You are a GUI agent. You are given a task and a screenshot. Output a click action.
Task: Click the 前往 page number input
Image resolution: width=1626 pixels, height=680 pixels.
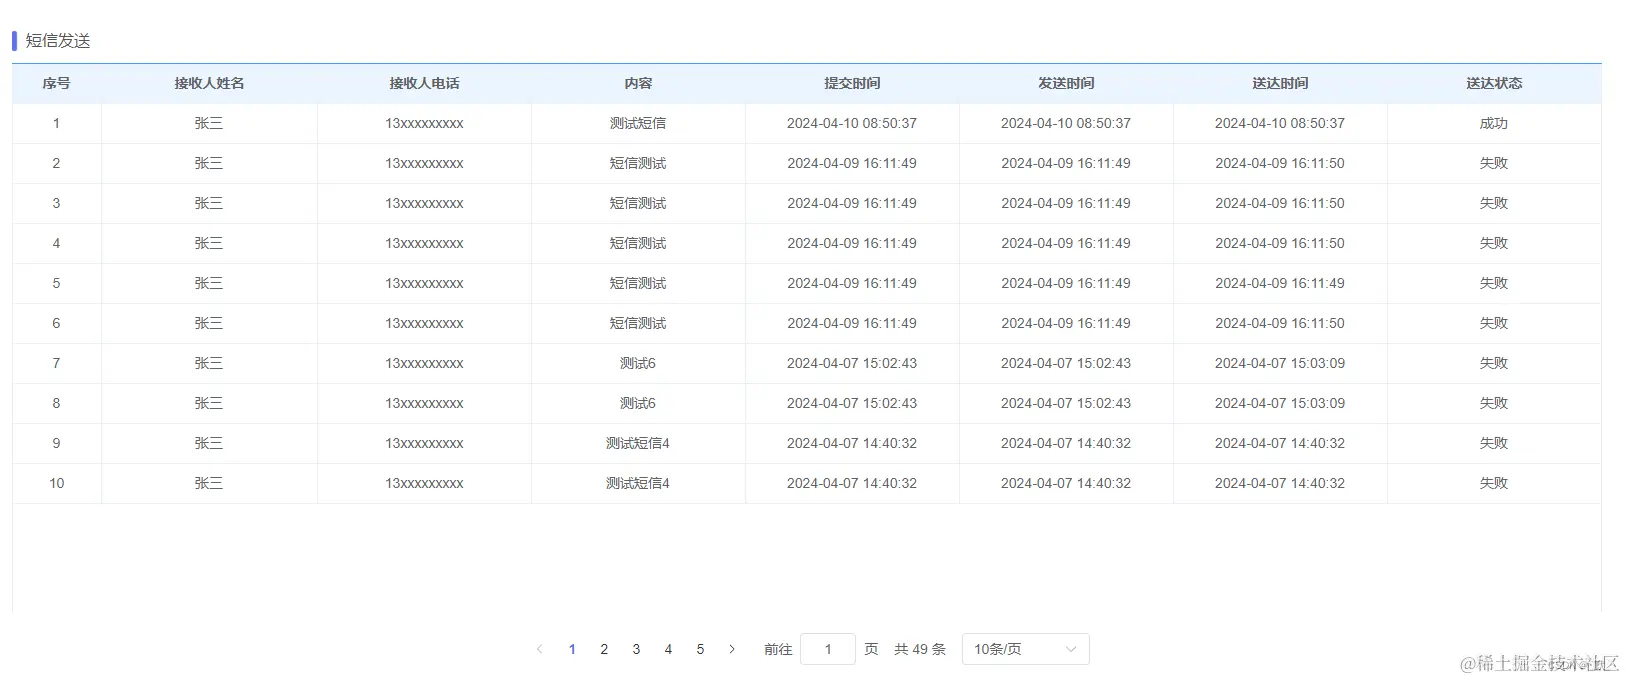[828, 649]
